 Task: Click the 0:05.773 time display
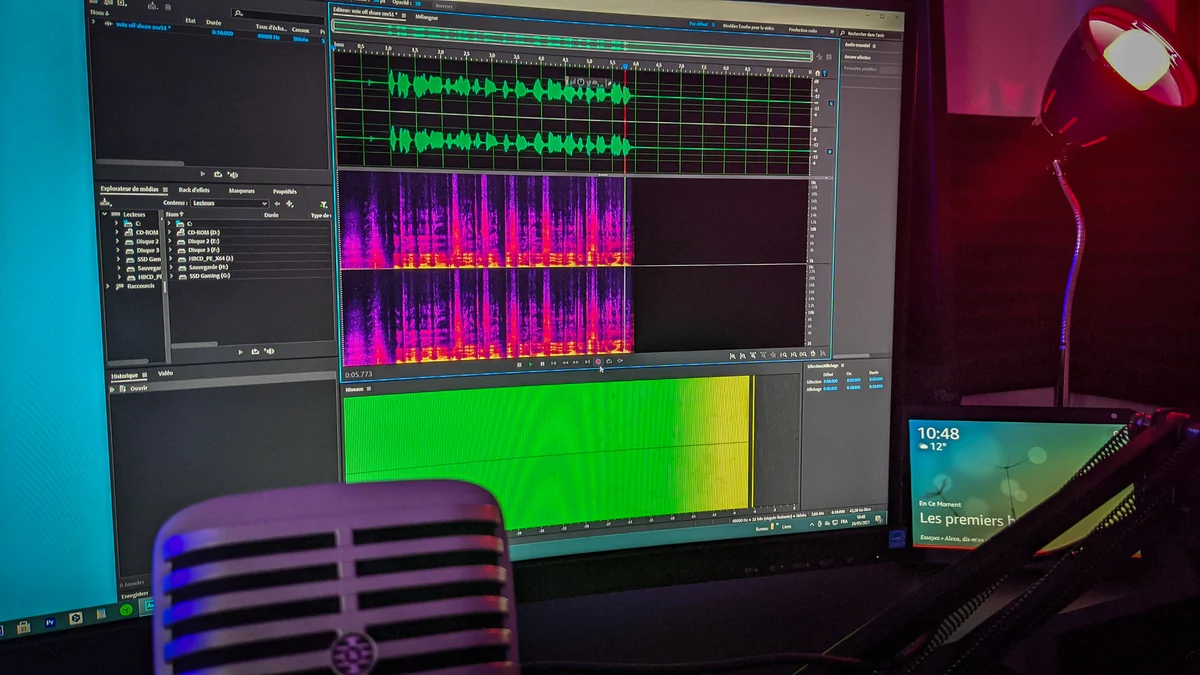click(x=358, y=374)
